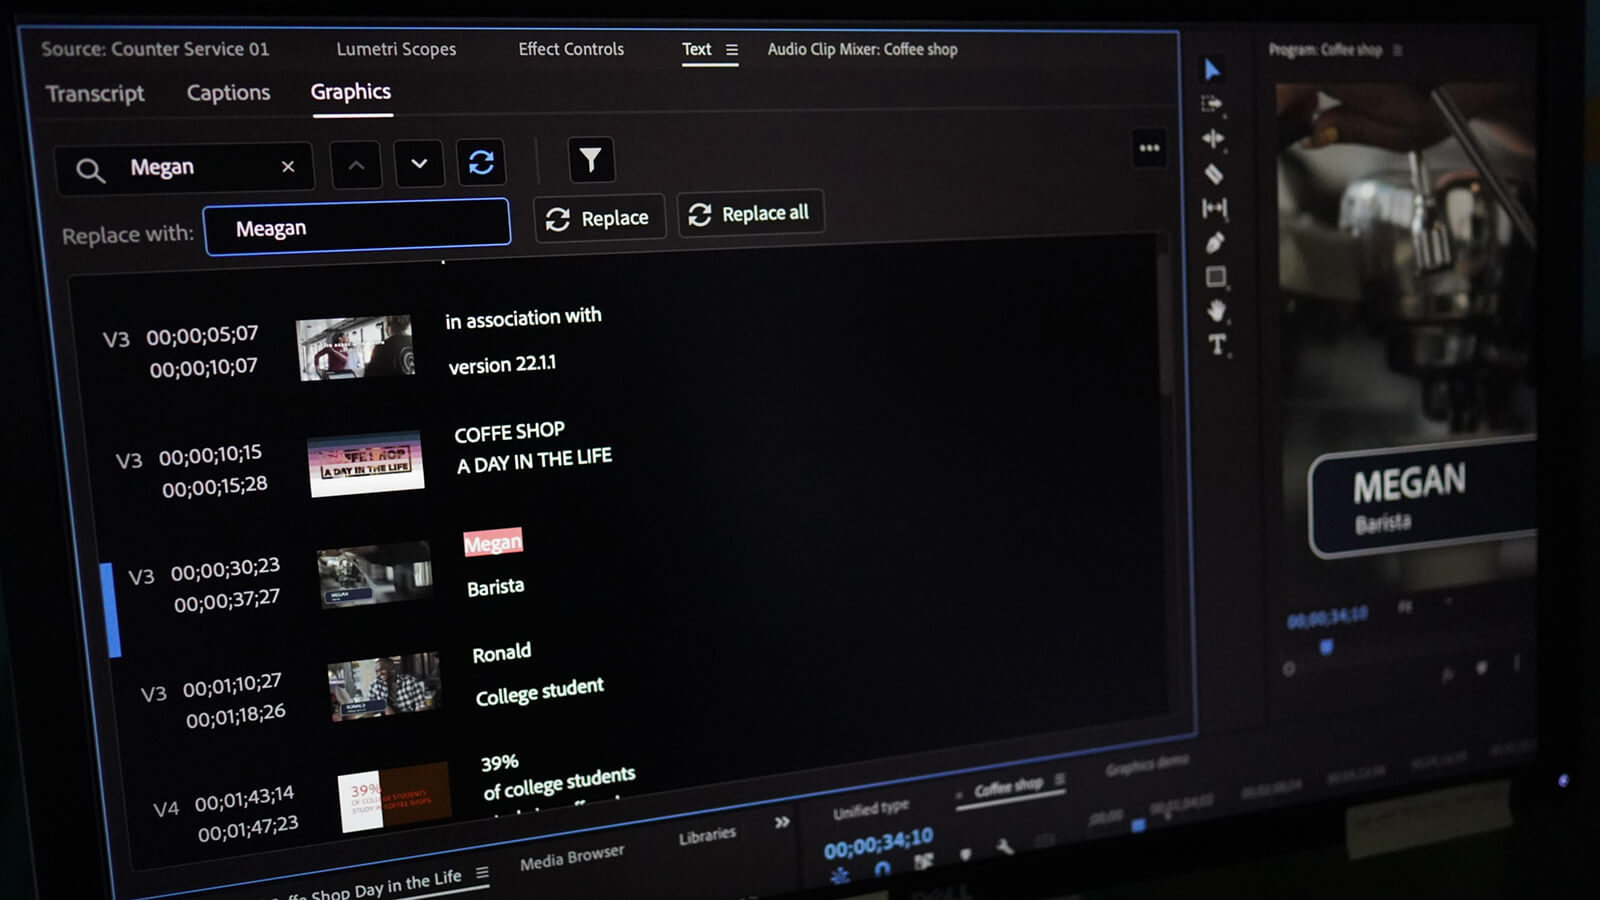This screenshot has width=1600, height=900.
Task: Toggle the refresh search button
Action: (x=481, y=162)
